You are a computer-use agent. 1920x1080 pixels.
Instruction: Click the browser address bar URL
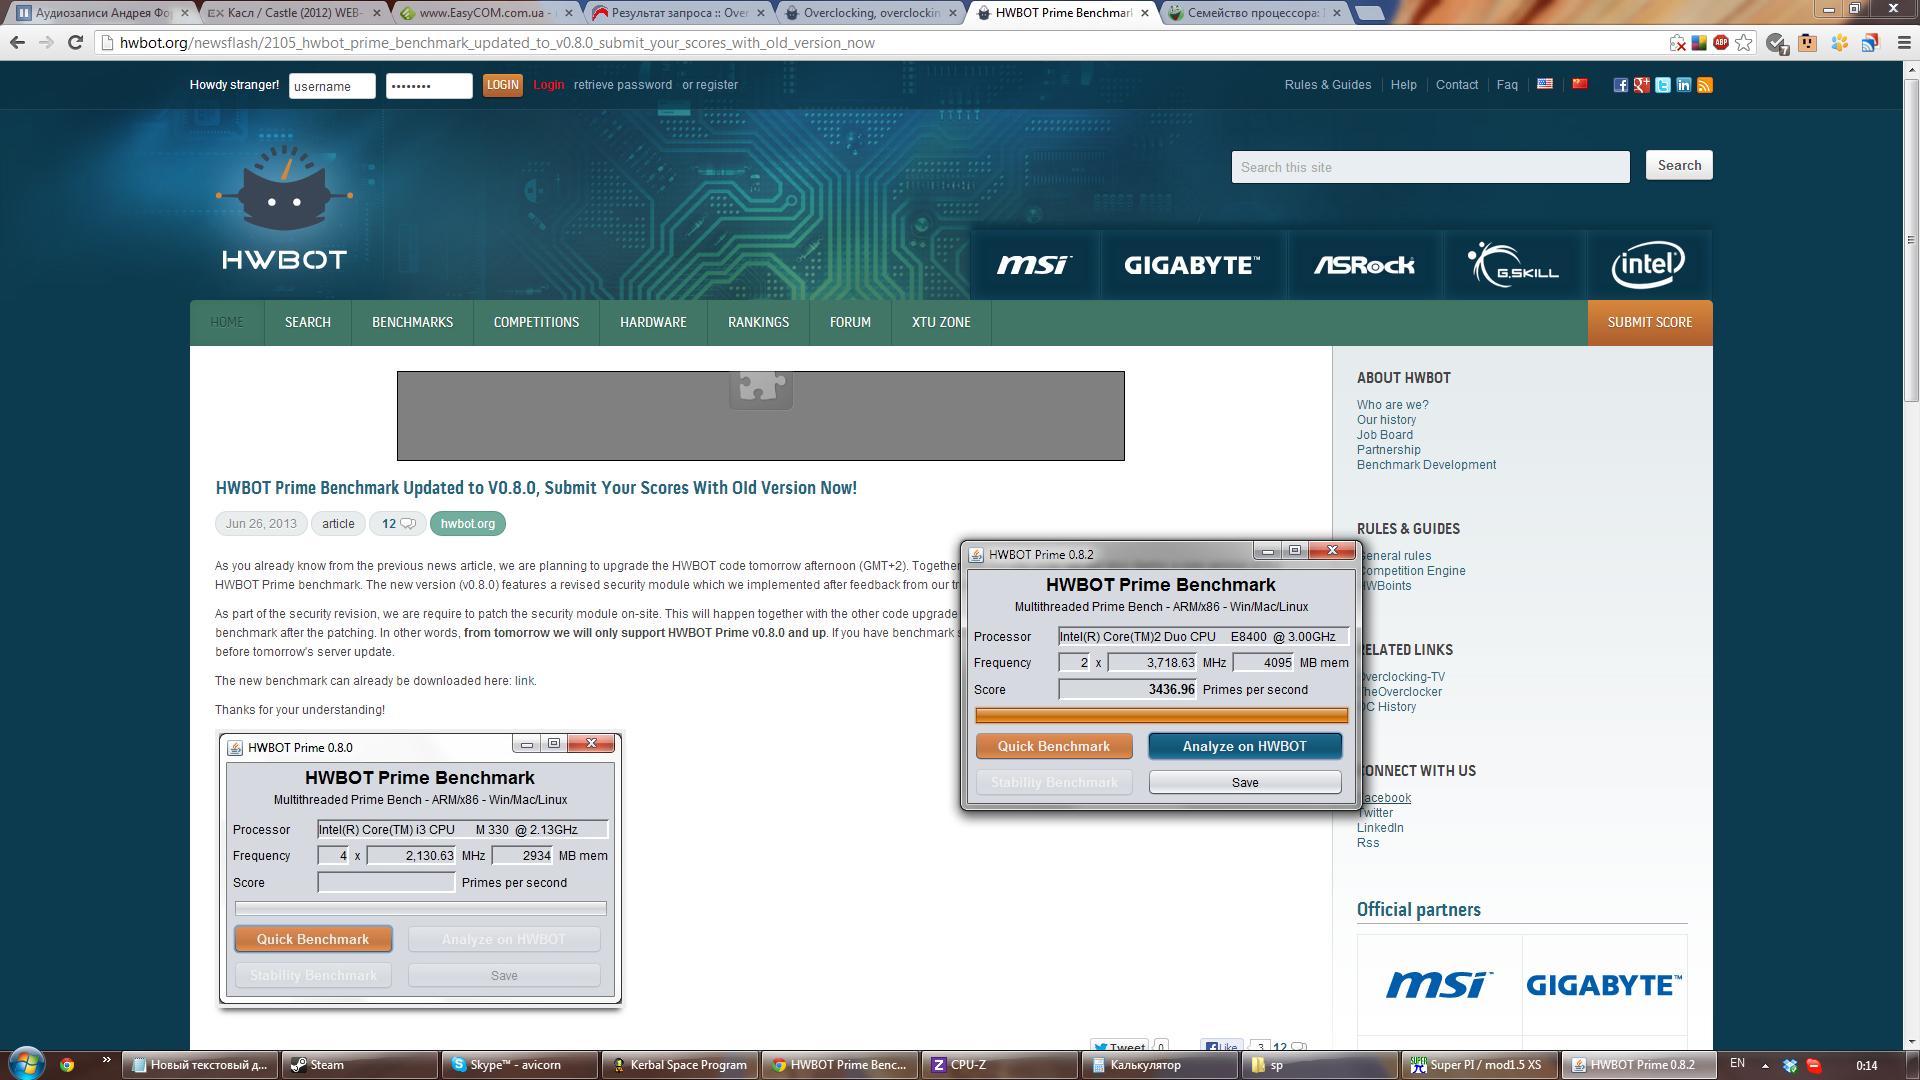coord(497,43)
